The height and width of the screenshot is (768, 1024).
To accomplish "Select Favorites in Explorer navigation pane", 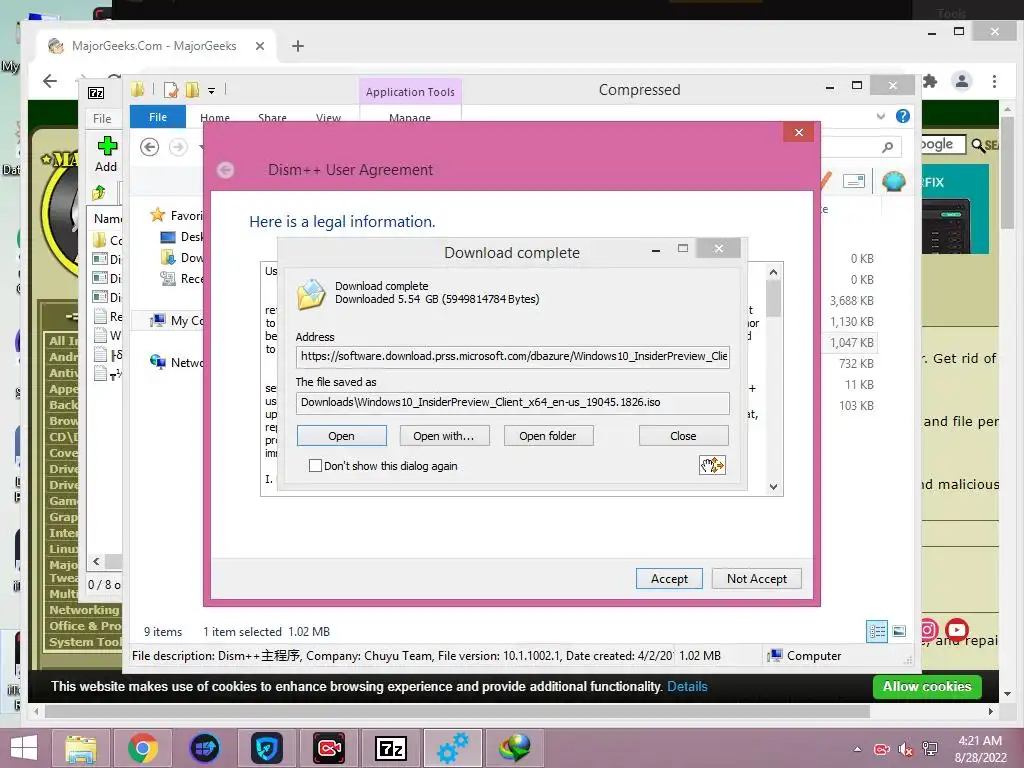I will tap(176, 216).
